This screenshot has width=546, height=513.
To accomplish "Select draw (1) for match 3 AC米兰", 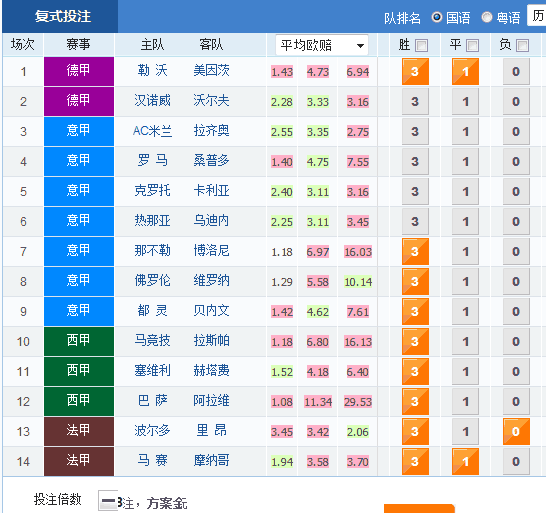I will (x=465, y=131).
